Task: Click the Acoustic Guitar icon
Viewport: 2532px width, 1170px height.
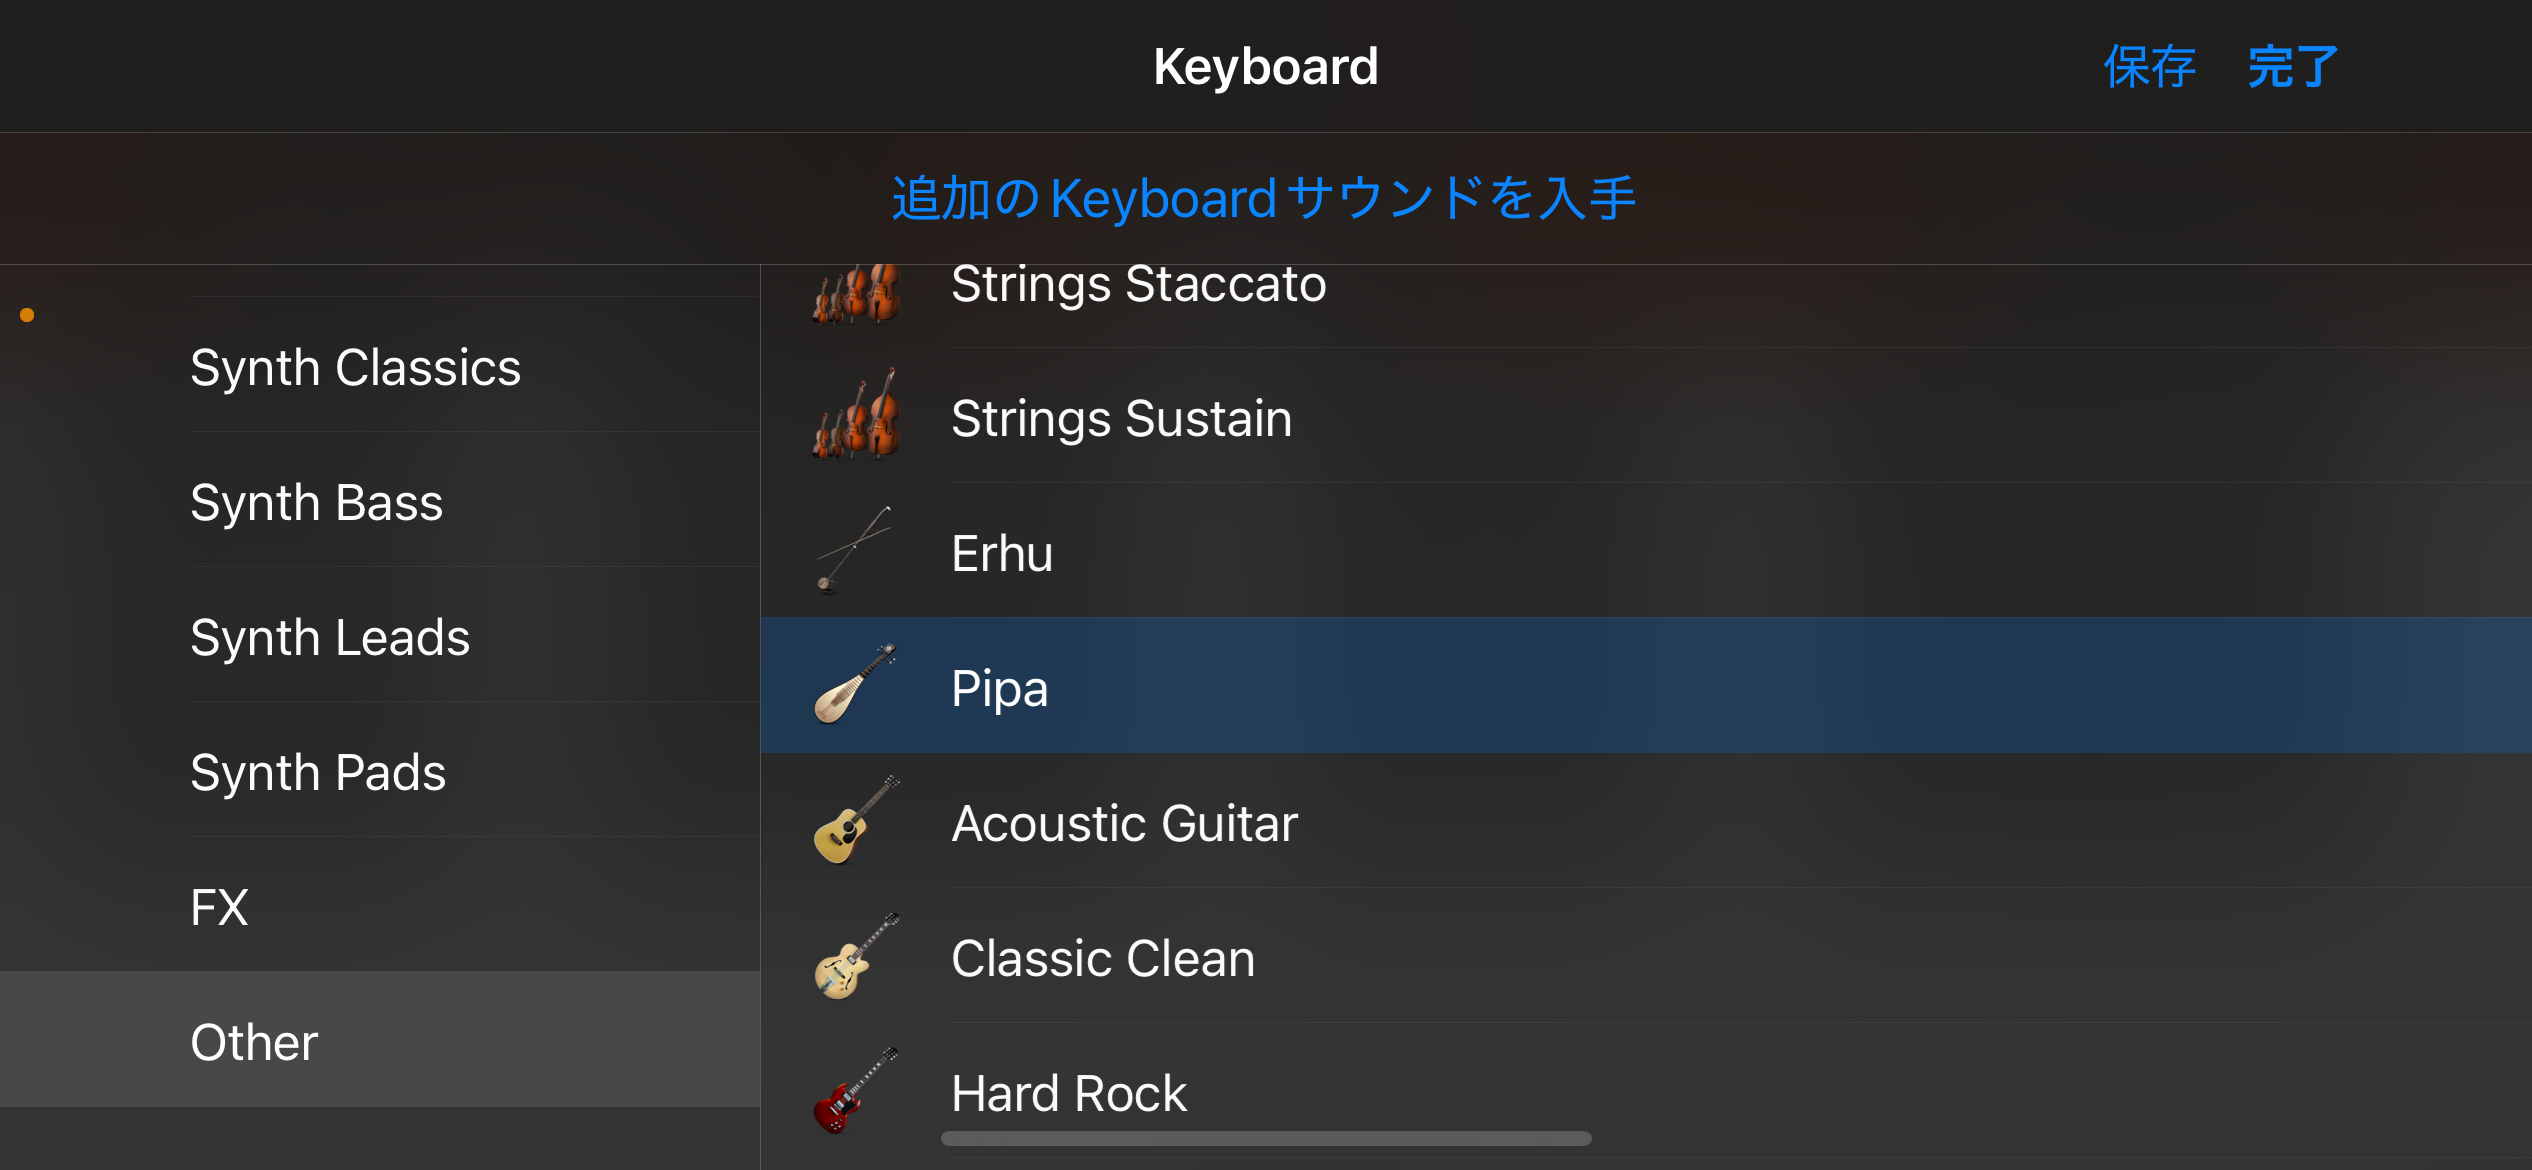Action: tap(855, 821)
